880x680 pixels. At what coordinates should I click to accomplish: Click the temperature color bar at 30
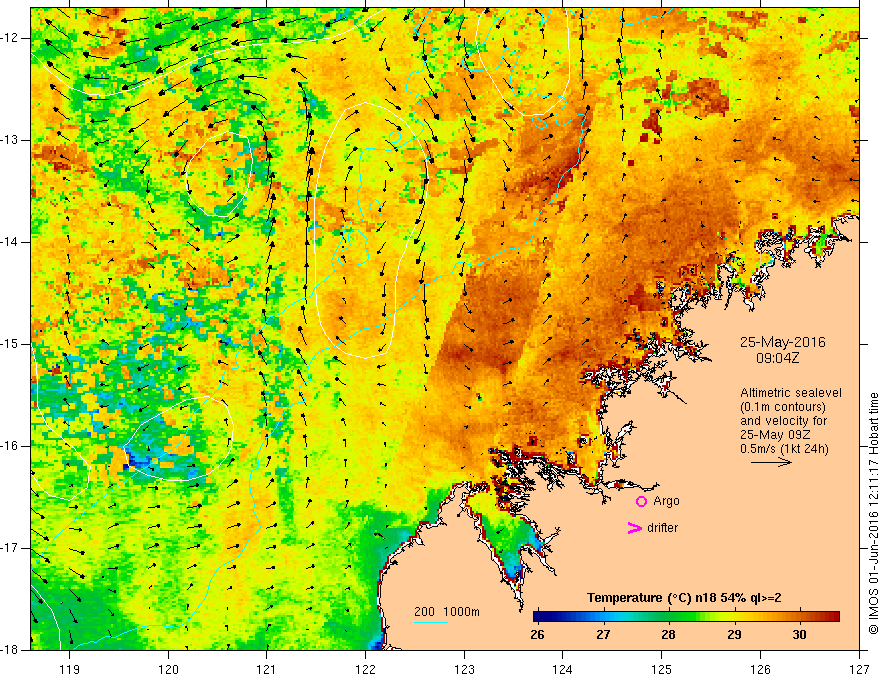799,617
